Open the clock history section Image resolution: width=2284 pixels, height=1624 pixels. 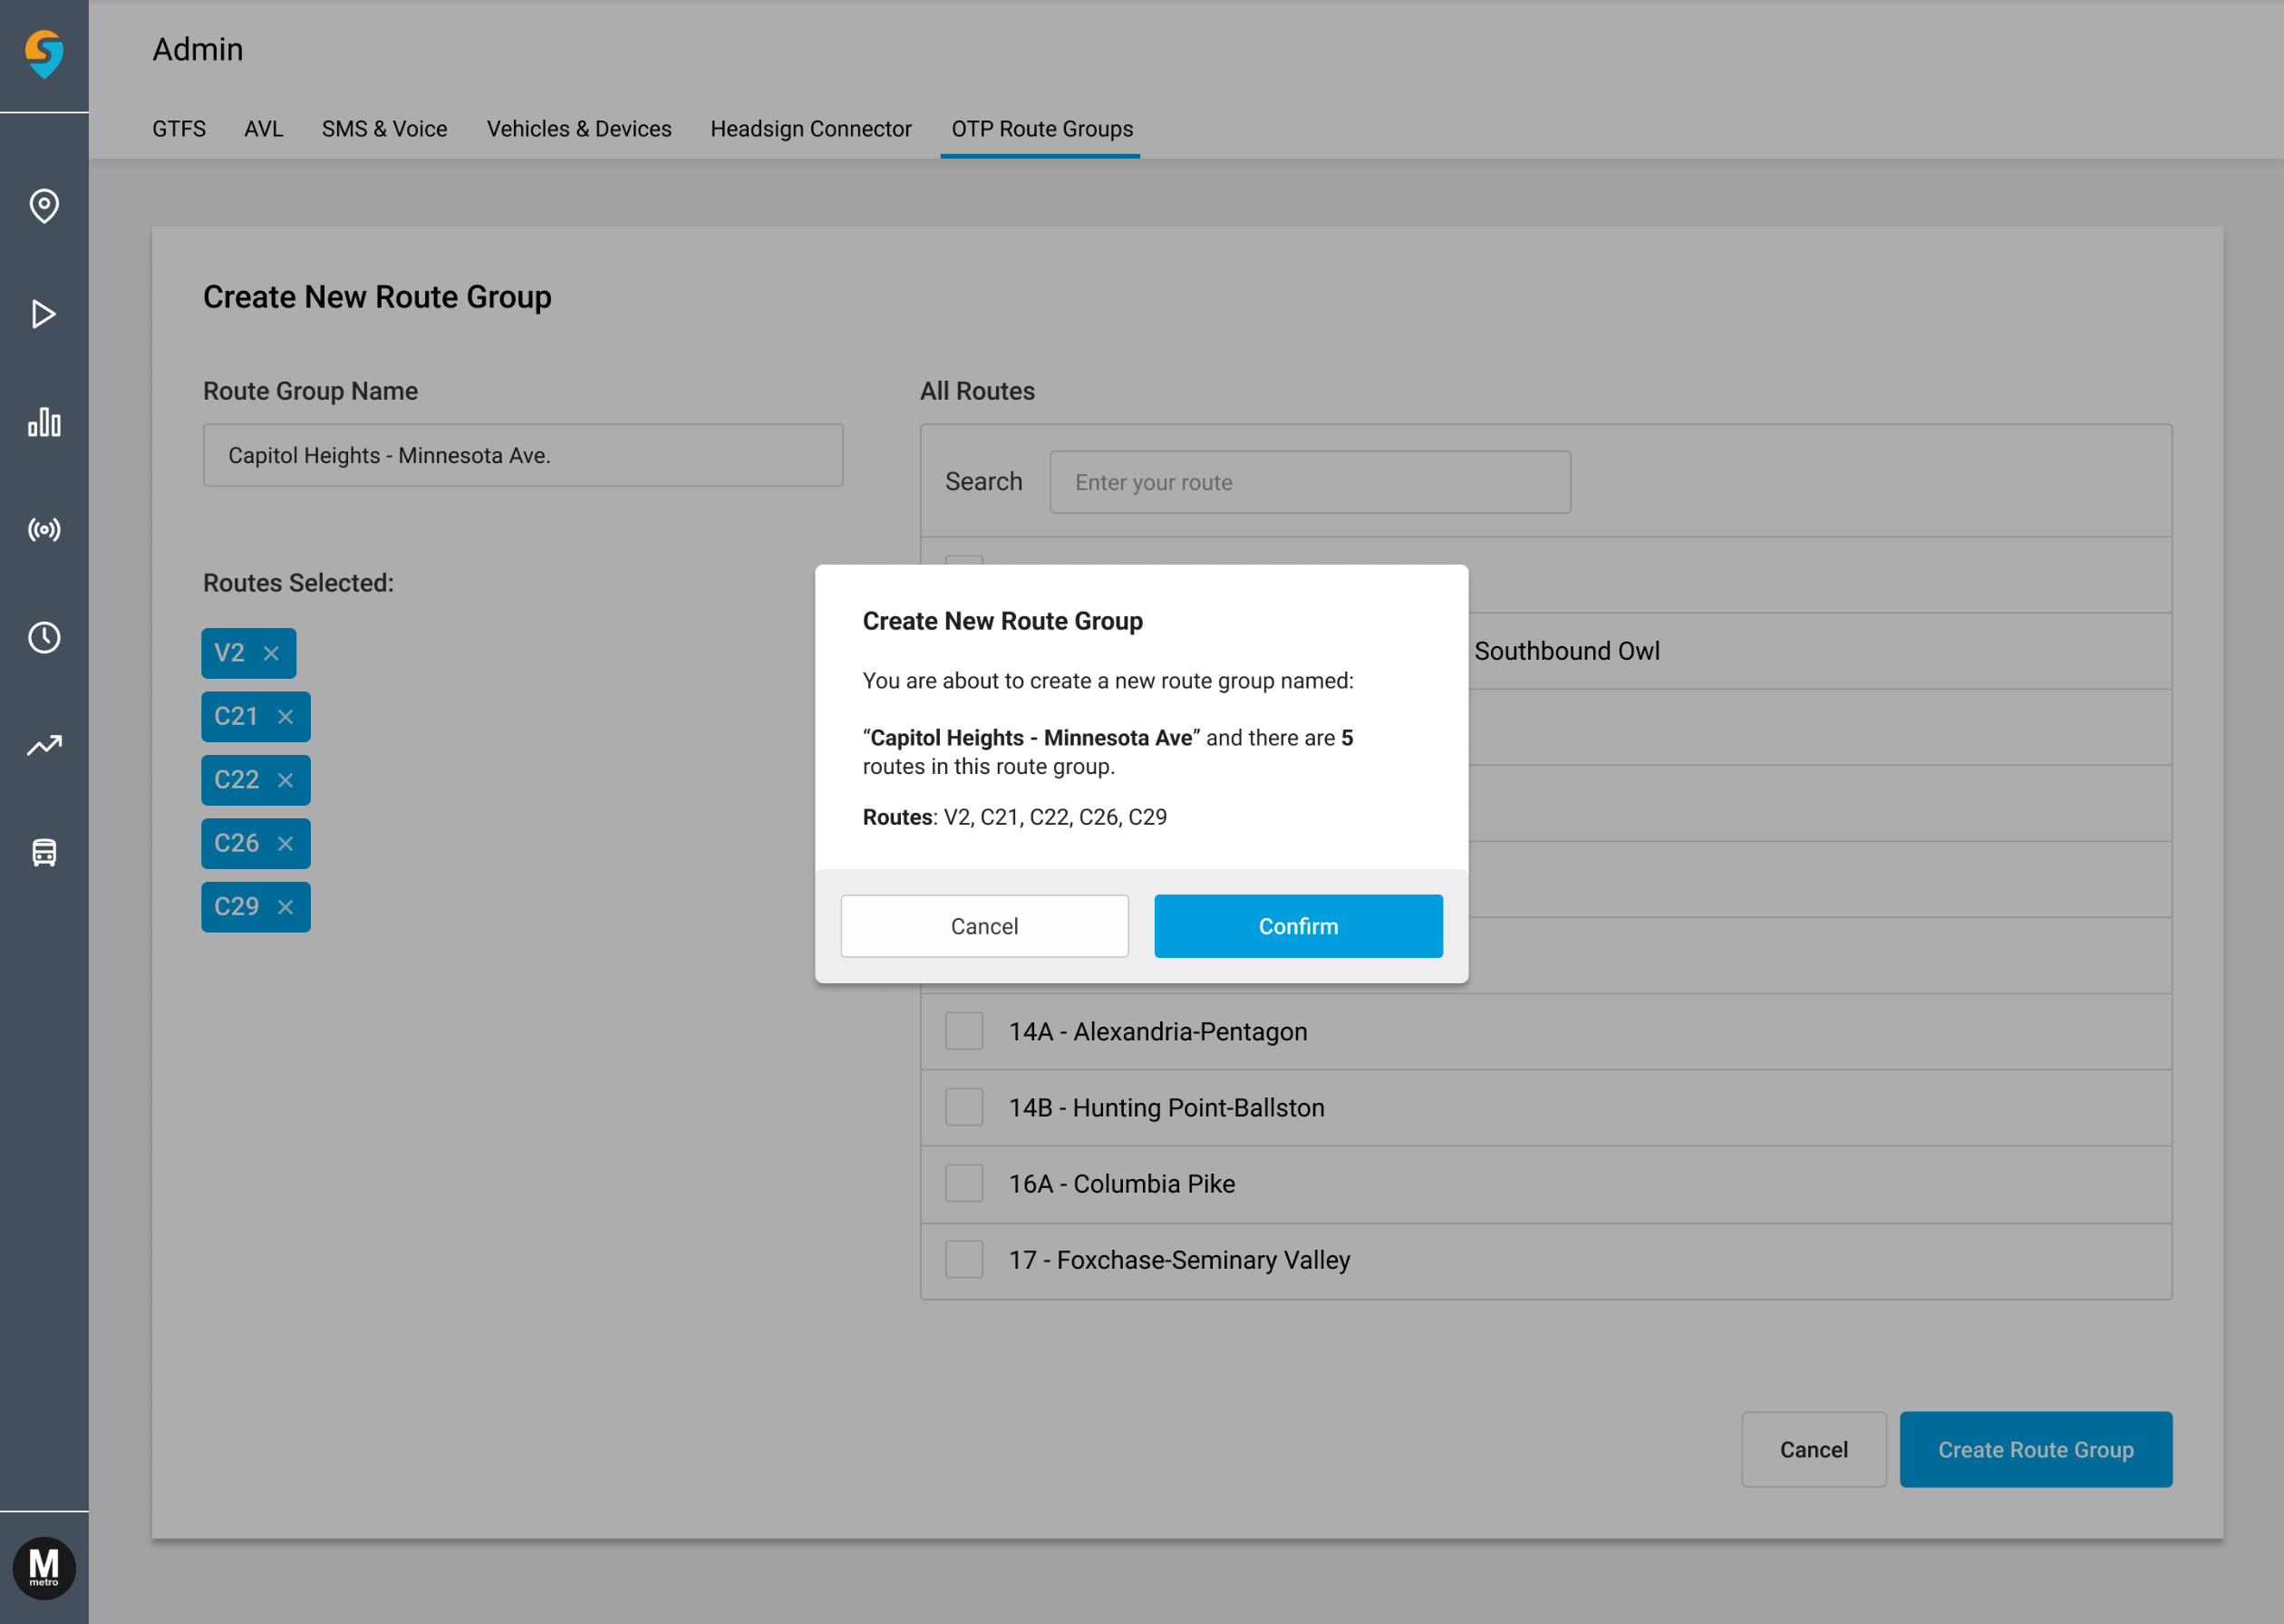[x=44, y=637]
